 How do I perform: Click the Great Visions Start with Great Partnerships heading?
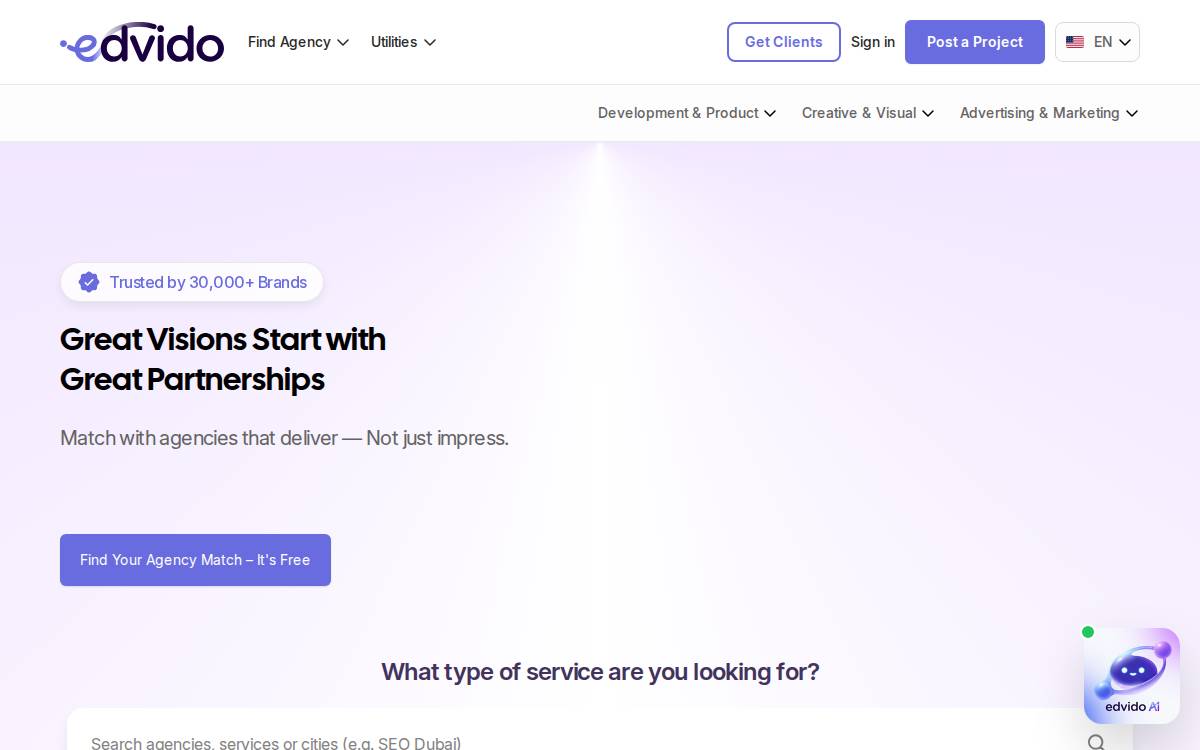click(223, 359)
